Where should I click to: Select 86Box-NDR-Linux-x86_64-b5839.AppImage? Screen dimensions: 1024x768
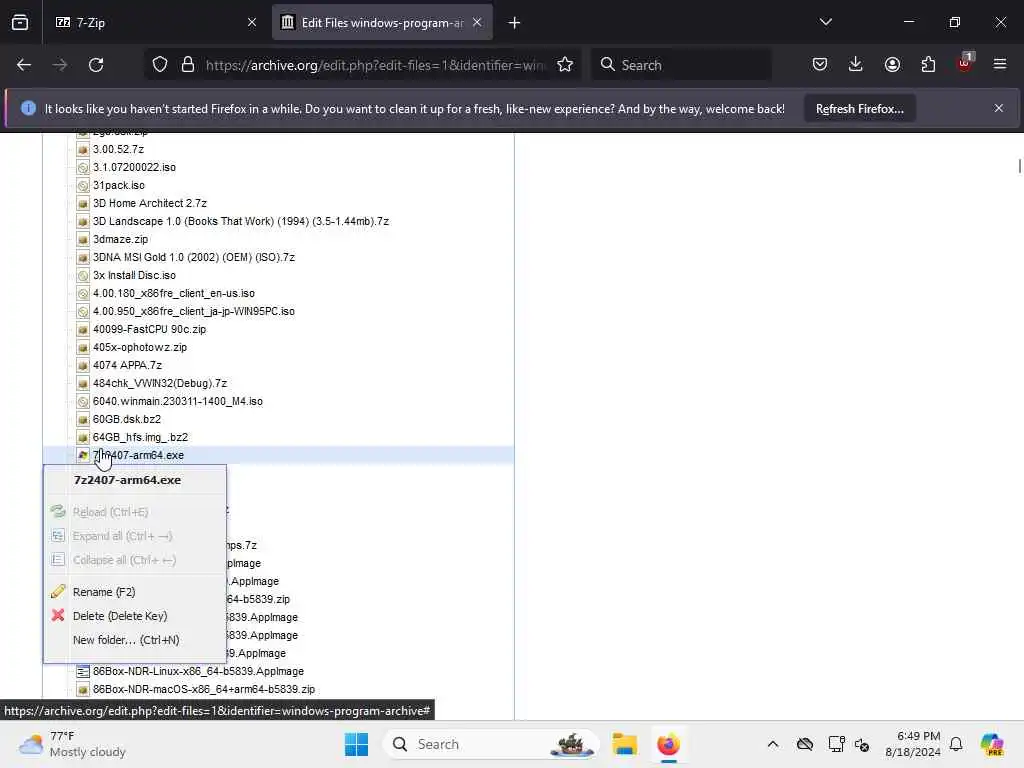tap(198, 671)
